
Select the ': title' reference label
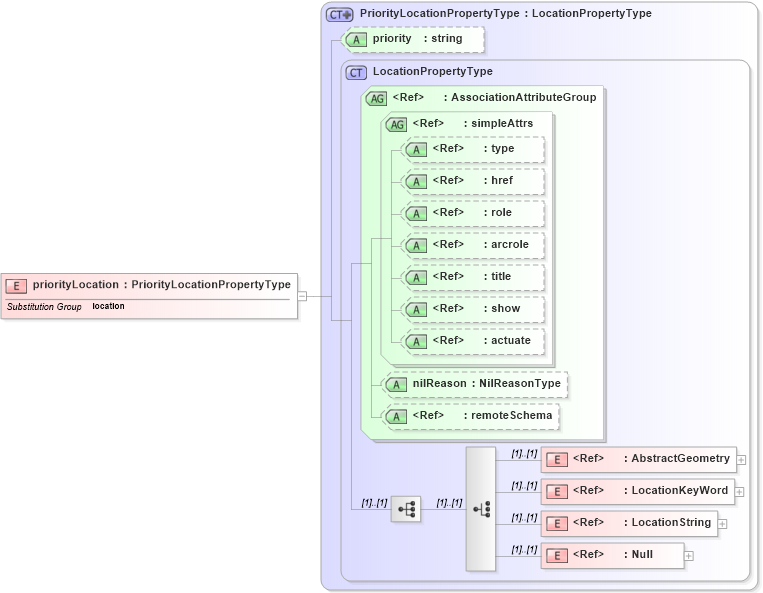(x=497, y=276)
